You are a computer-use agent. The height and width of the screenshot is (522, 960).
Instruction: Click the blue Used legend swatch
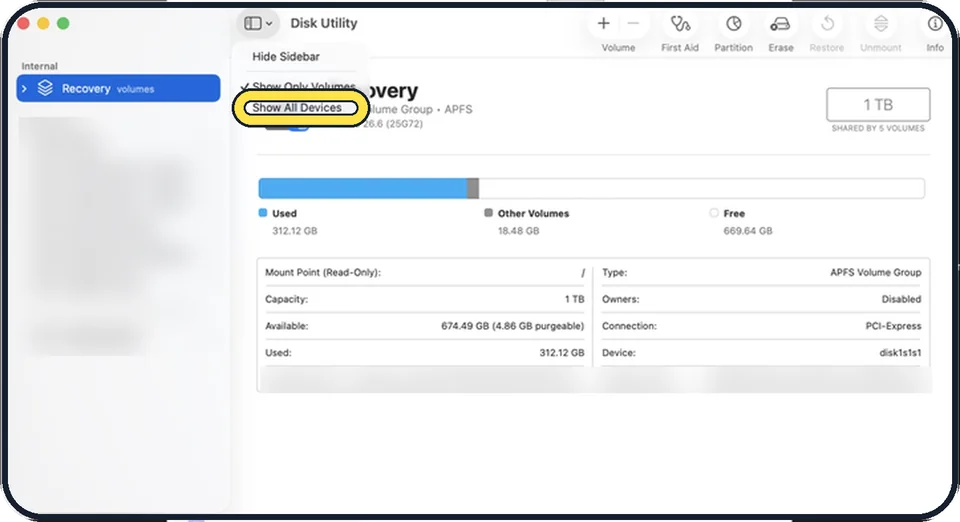click(263, 212)
